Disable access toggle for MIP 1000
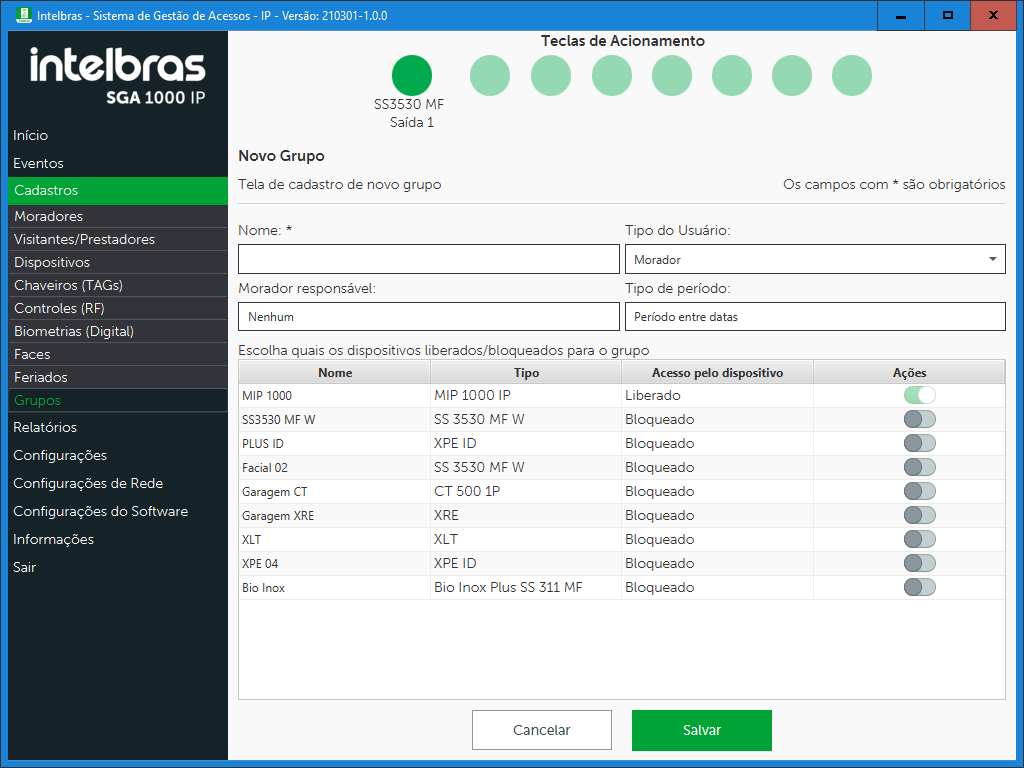Viewport: 1024px width, 768px height. (919, 395)
